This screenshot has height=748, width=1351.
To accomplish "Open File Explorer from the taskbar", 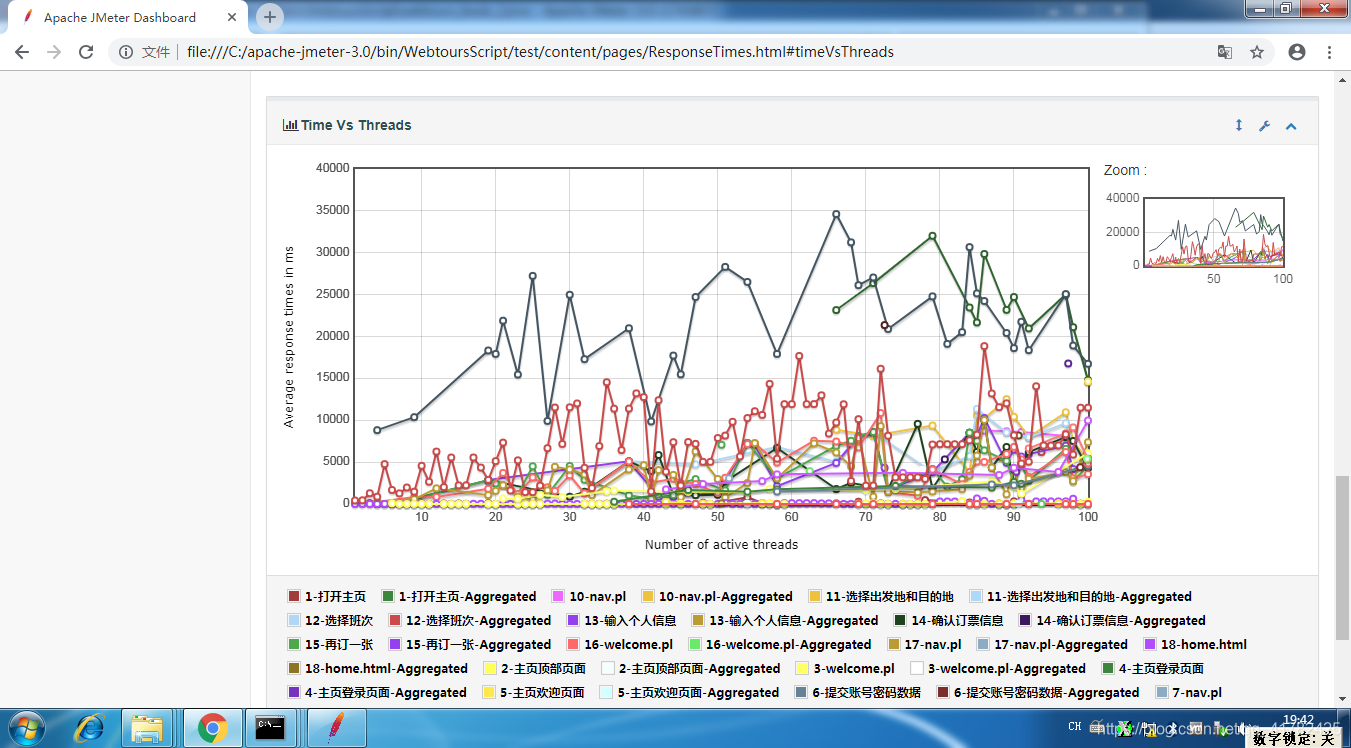I will (x=148, y=728).
